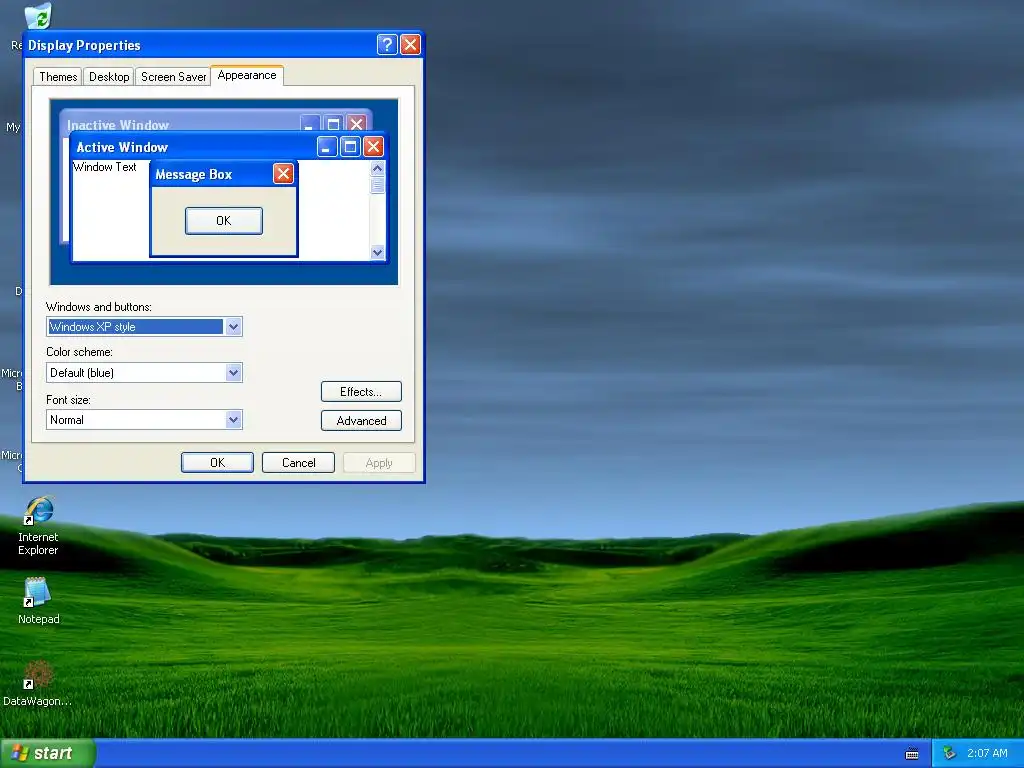This screenshot has width=1024, height=768.
Task: Click the keyboard icon in system tray
Action: click(x=912, y=754)
